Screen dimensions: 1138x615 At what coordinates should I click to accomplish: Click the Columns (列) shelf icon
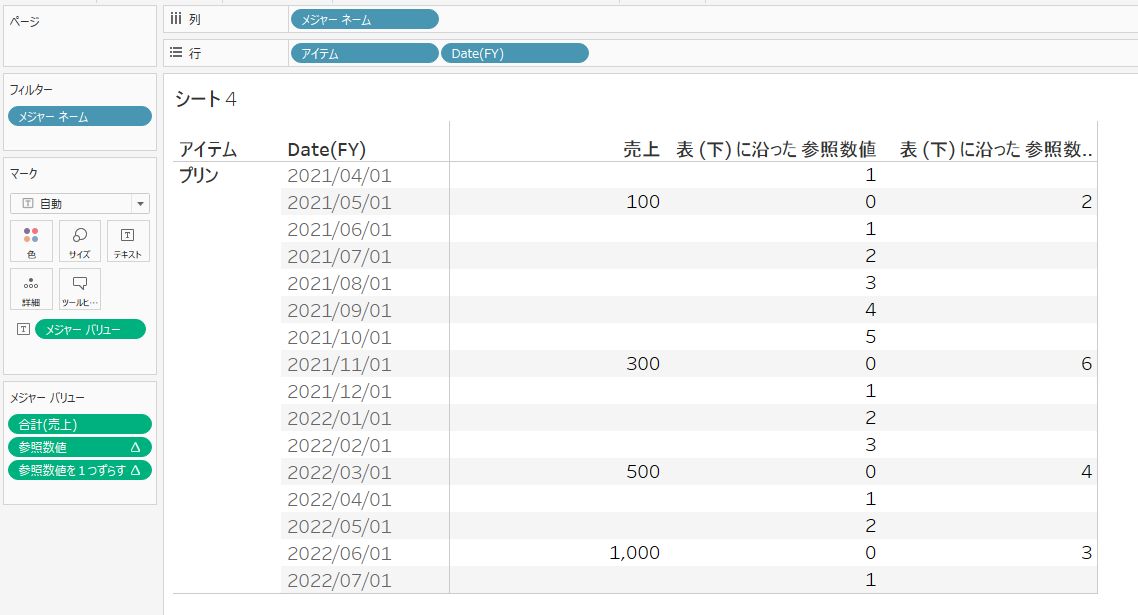176,19
